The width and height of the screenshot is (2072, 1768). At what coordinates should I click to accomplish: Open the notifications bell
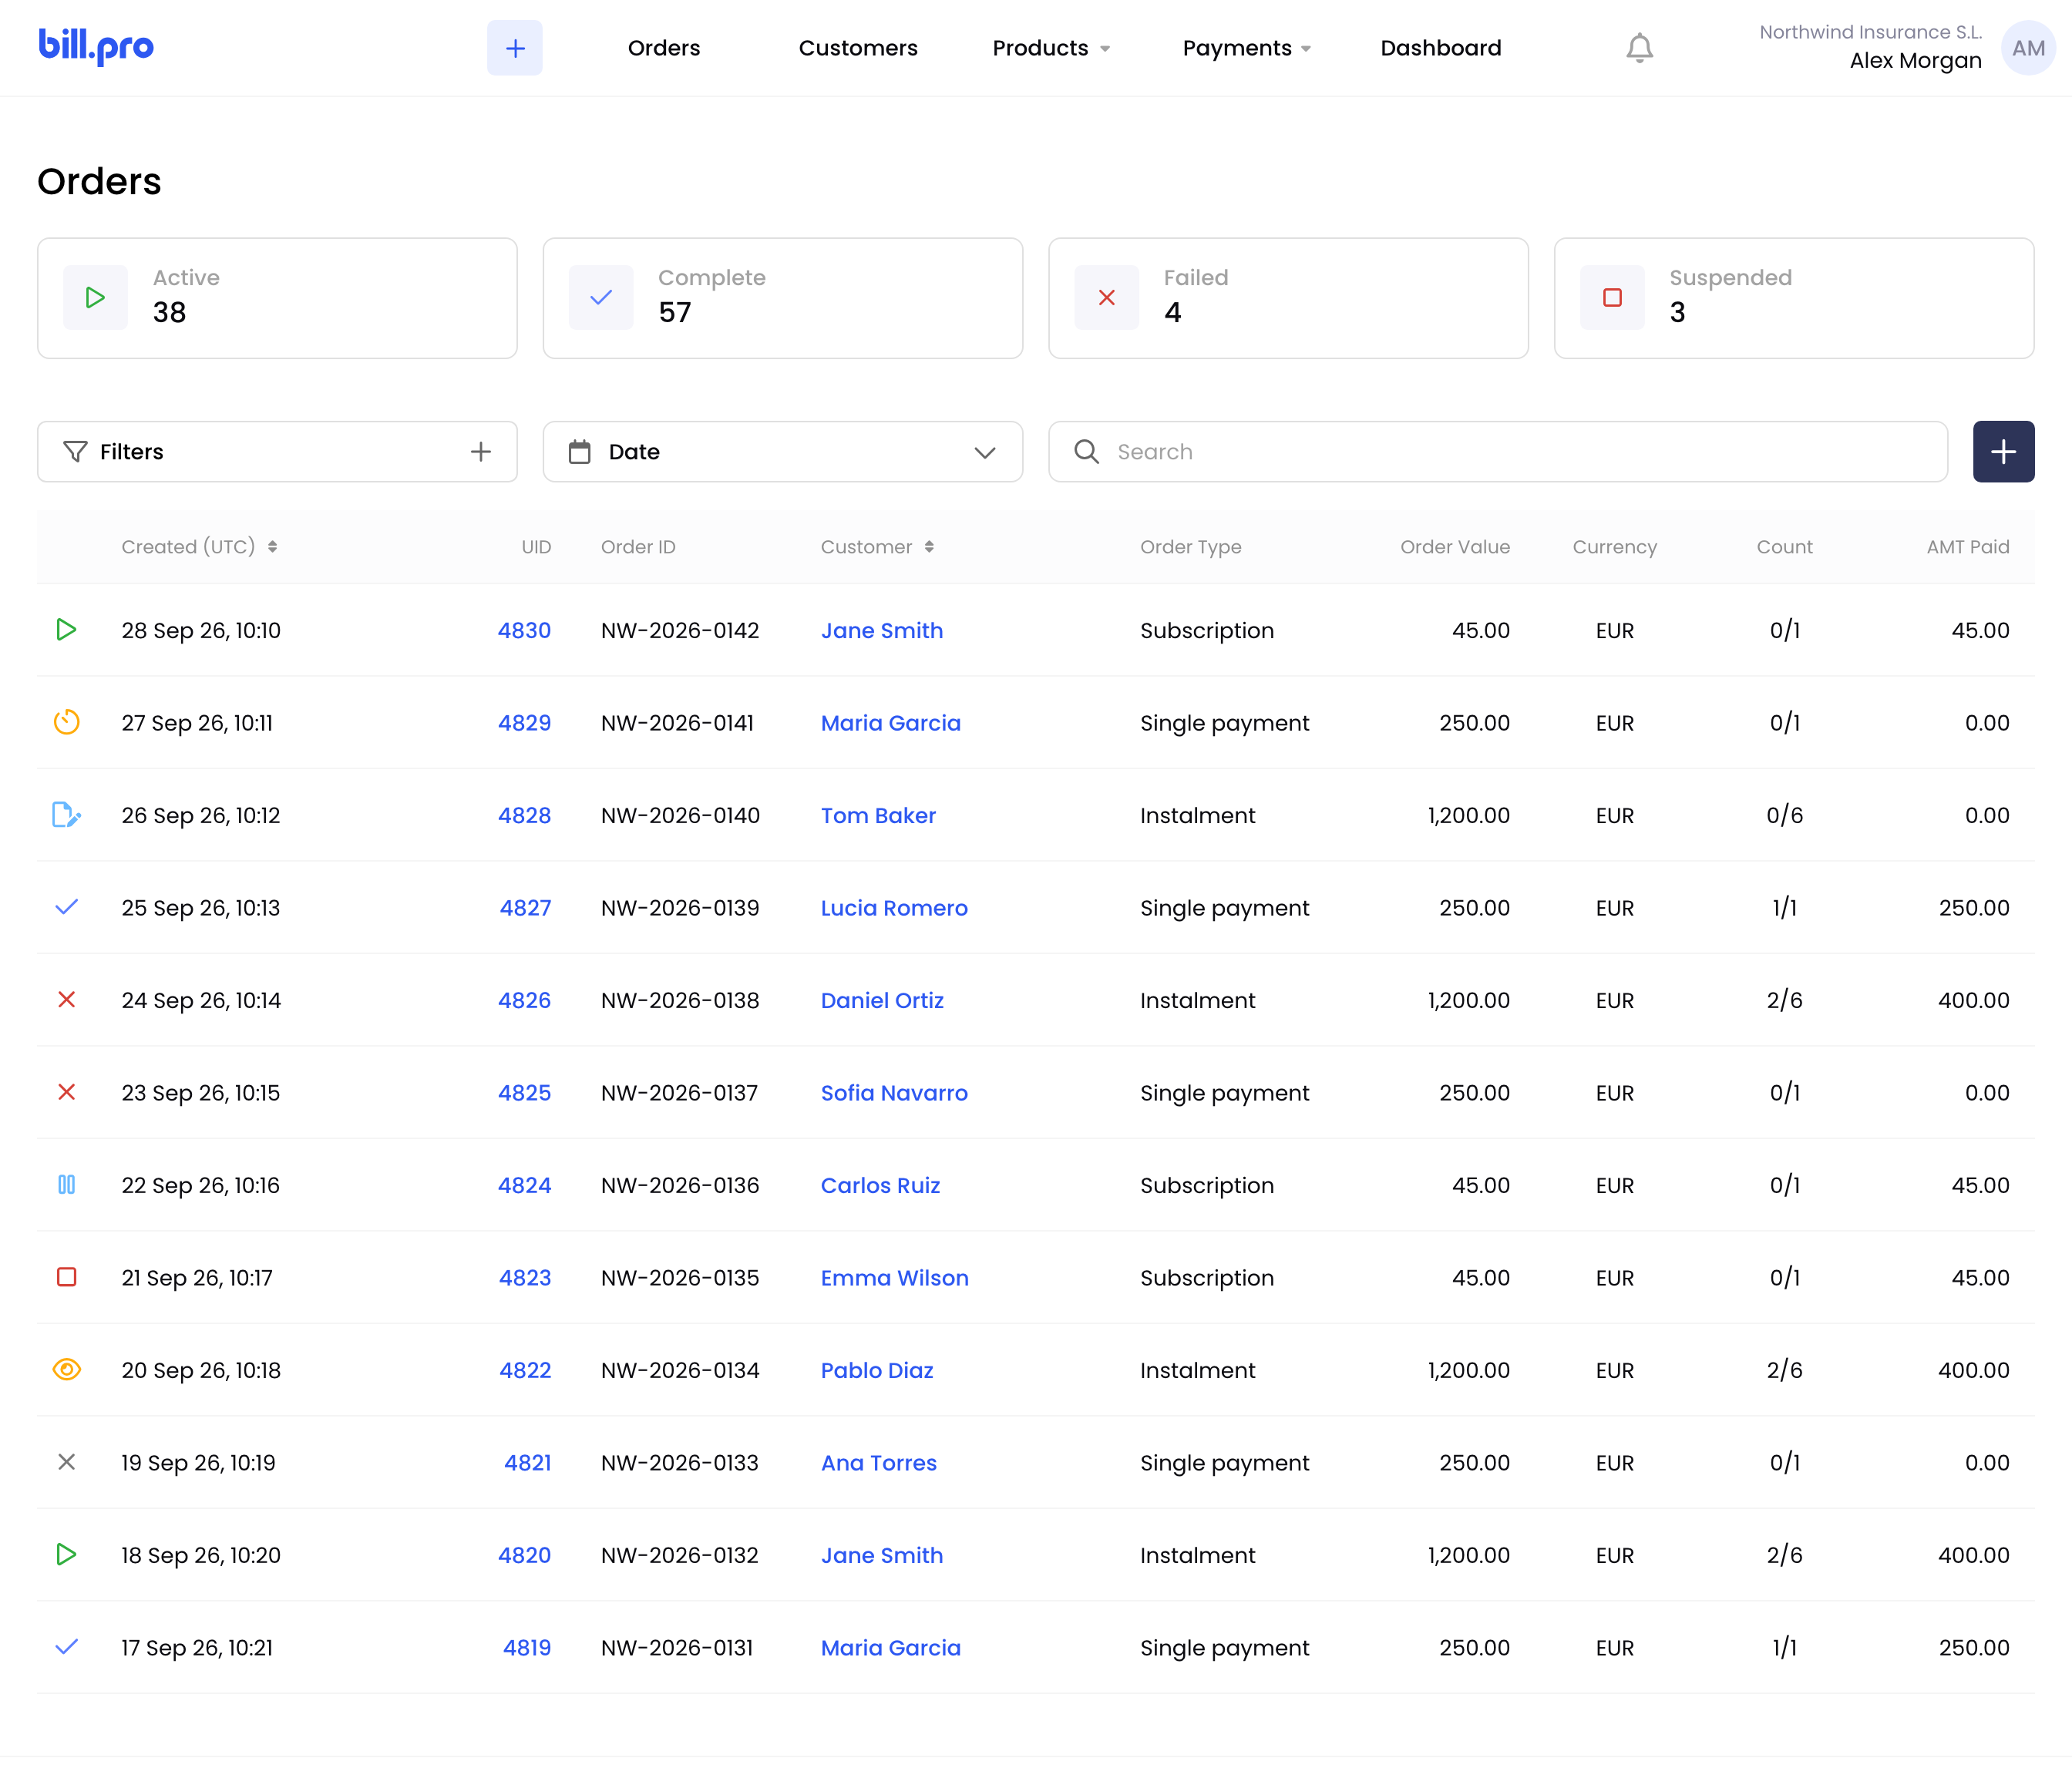pyautogui.click(x=1639, y=48)
